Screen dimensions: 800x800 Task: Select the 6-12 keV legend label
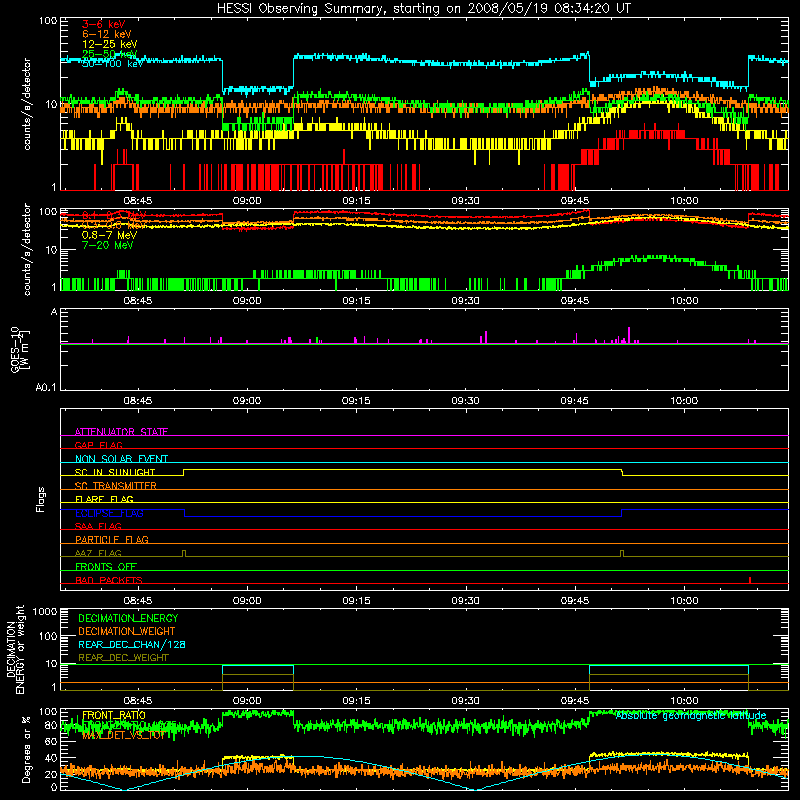[107, 34]
